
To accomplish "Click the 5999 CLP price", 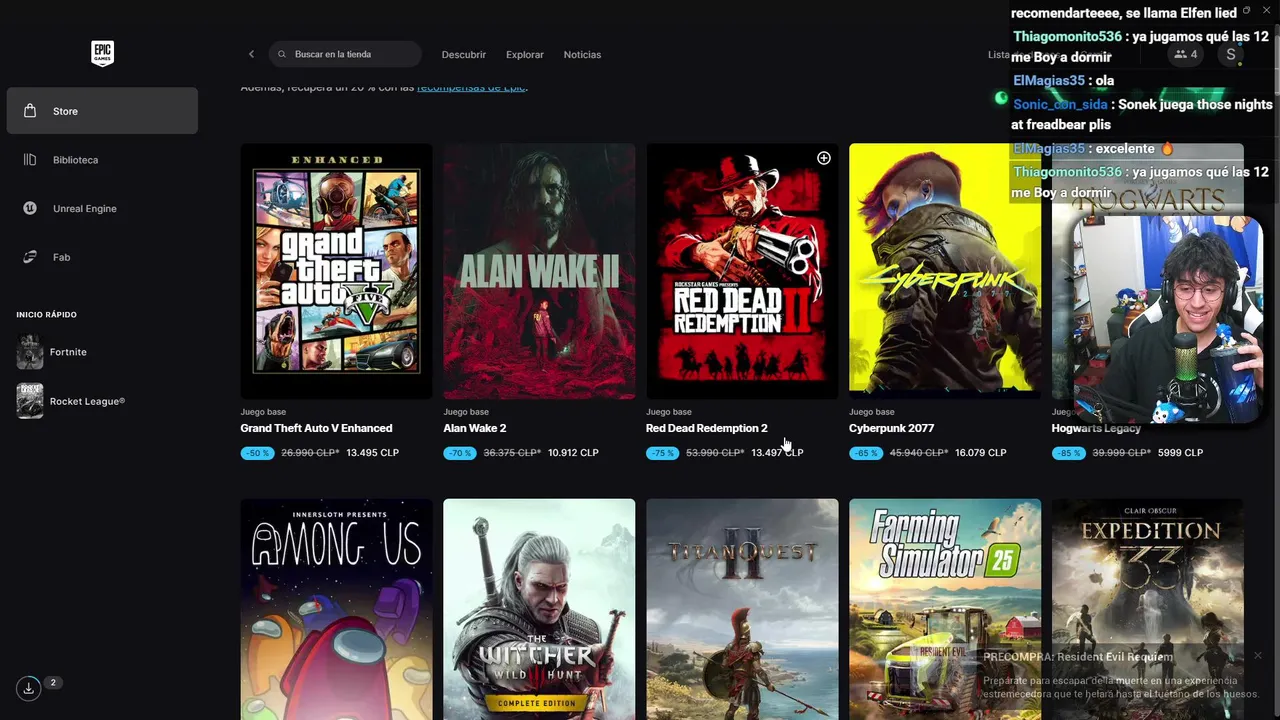I will click(1180, 453).
